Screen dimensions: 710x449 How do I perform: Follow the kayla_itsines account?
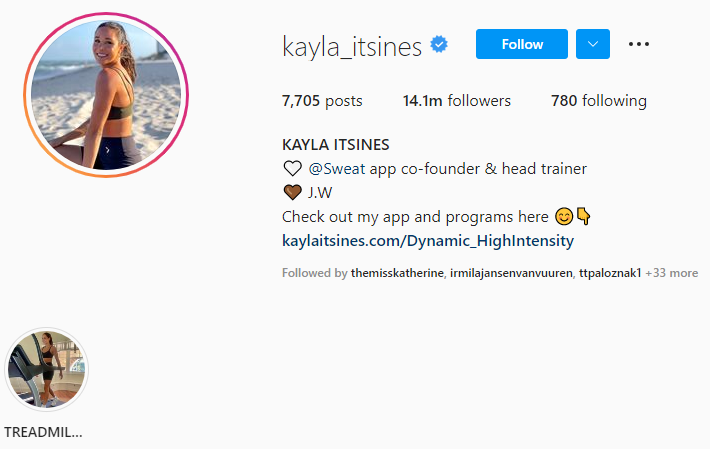click(x=522, y=44)
